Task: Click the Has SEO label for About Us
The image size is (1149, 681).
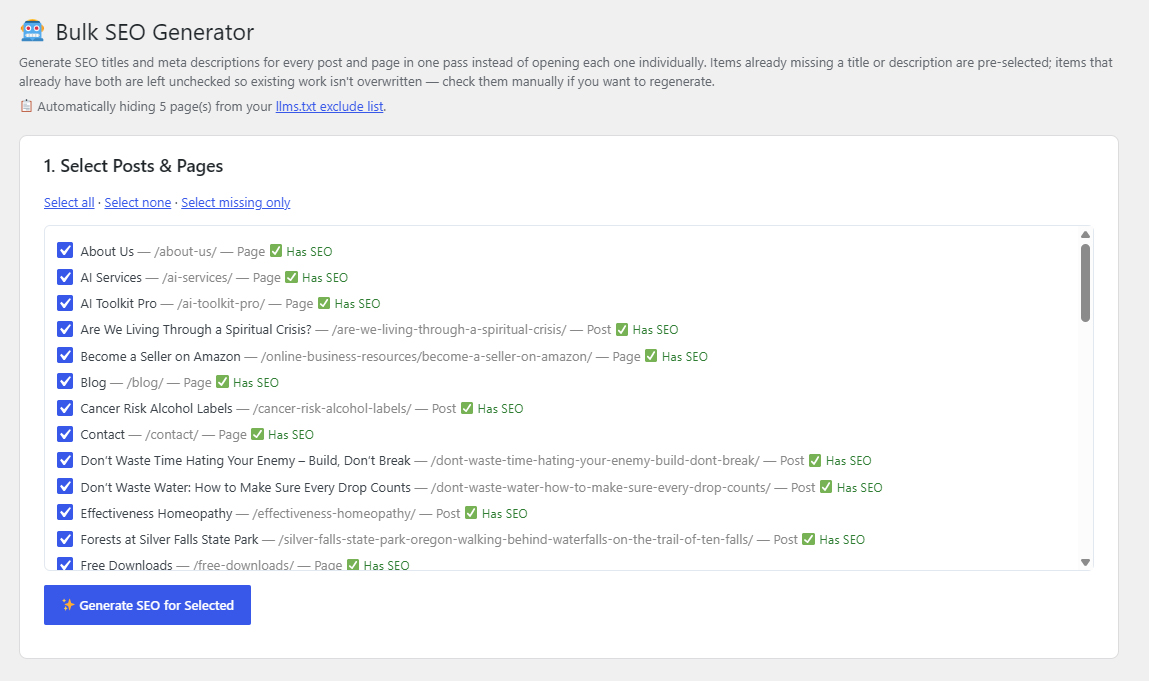Action: (309, 251)
